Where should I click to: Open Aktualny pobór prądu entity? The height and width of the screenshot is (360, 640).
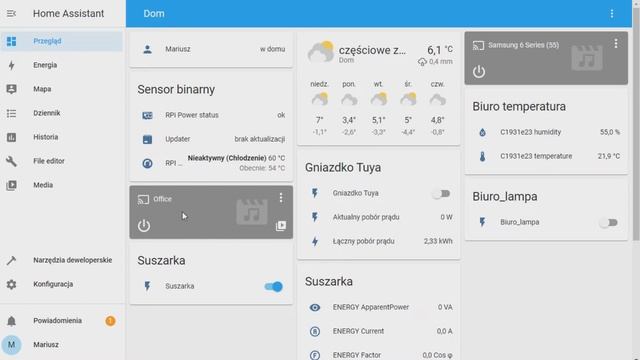pyautogui.click(x=379, y=217)
